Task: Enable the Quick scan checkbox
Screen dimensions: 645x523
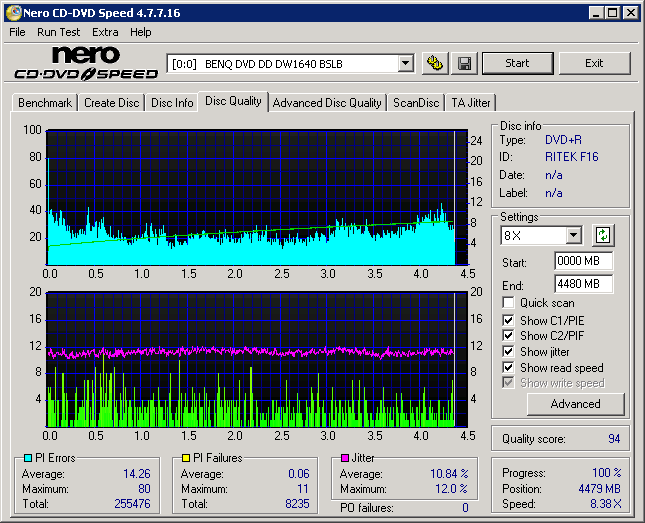Action: (x=509, y=303)
